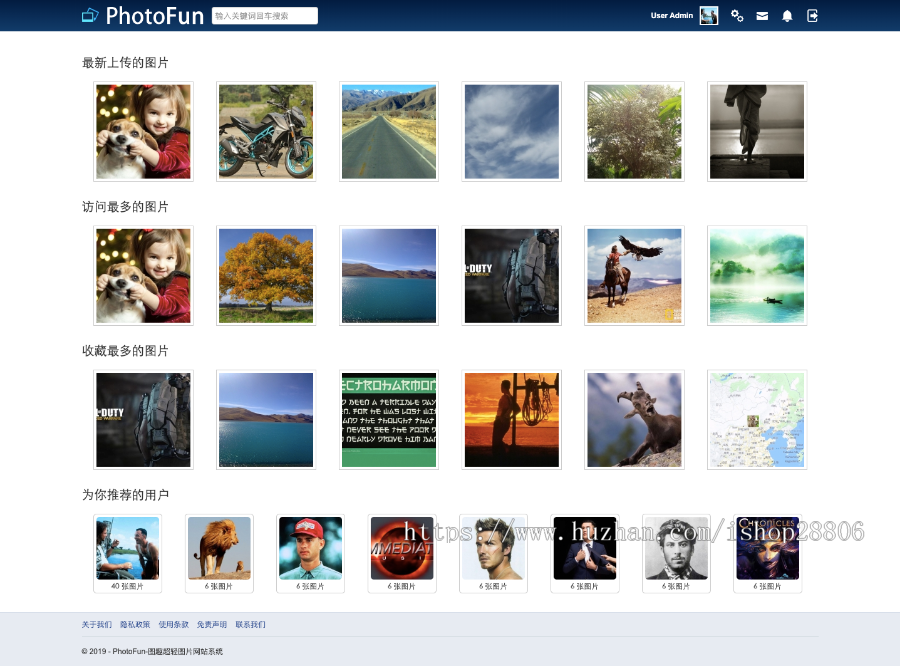Open the Electroharmonix font text image
Screen dimensions: 900x666
tap(389, 420)
